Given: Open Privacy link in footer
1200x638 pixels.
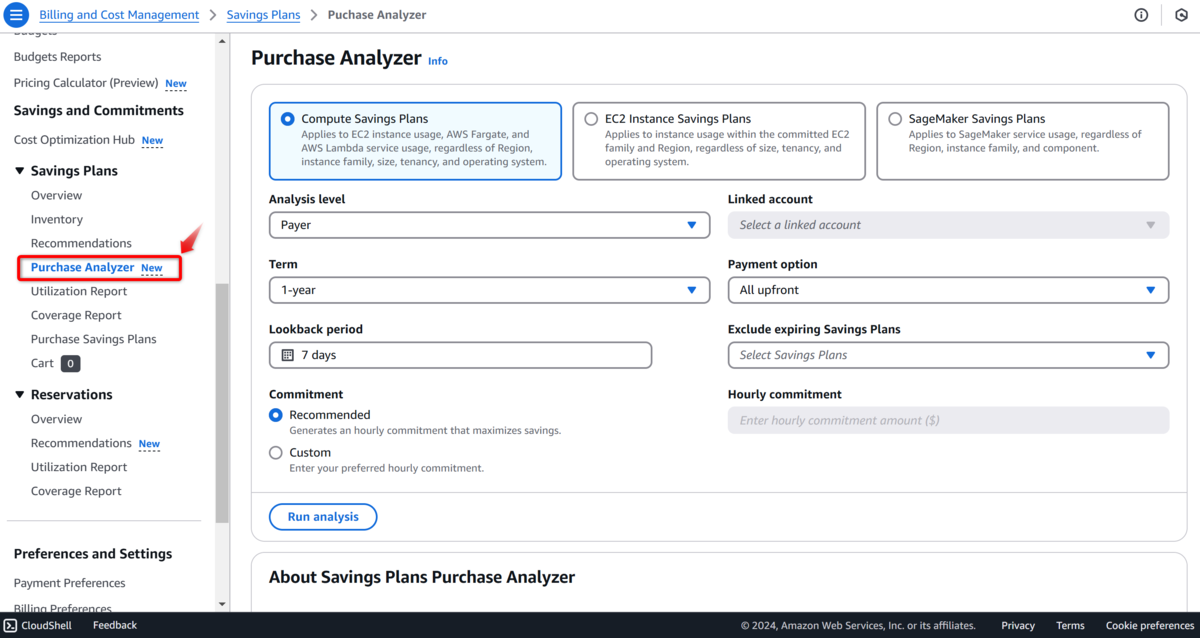Looking at the screenshot, I should pos(1018,625).
